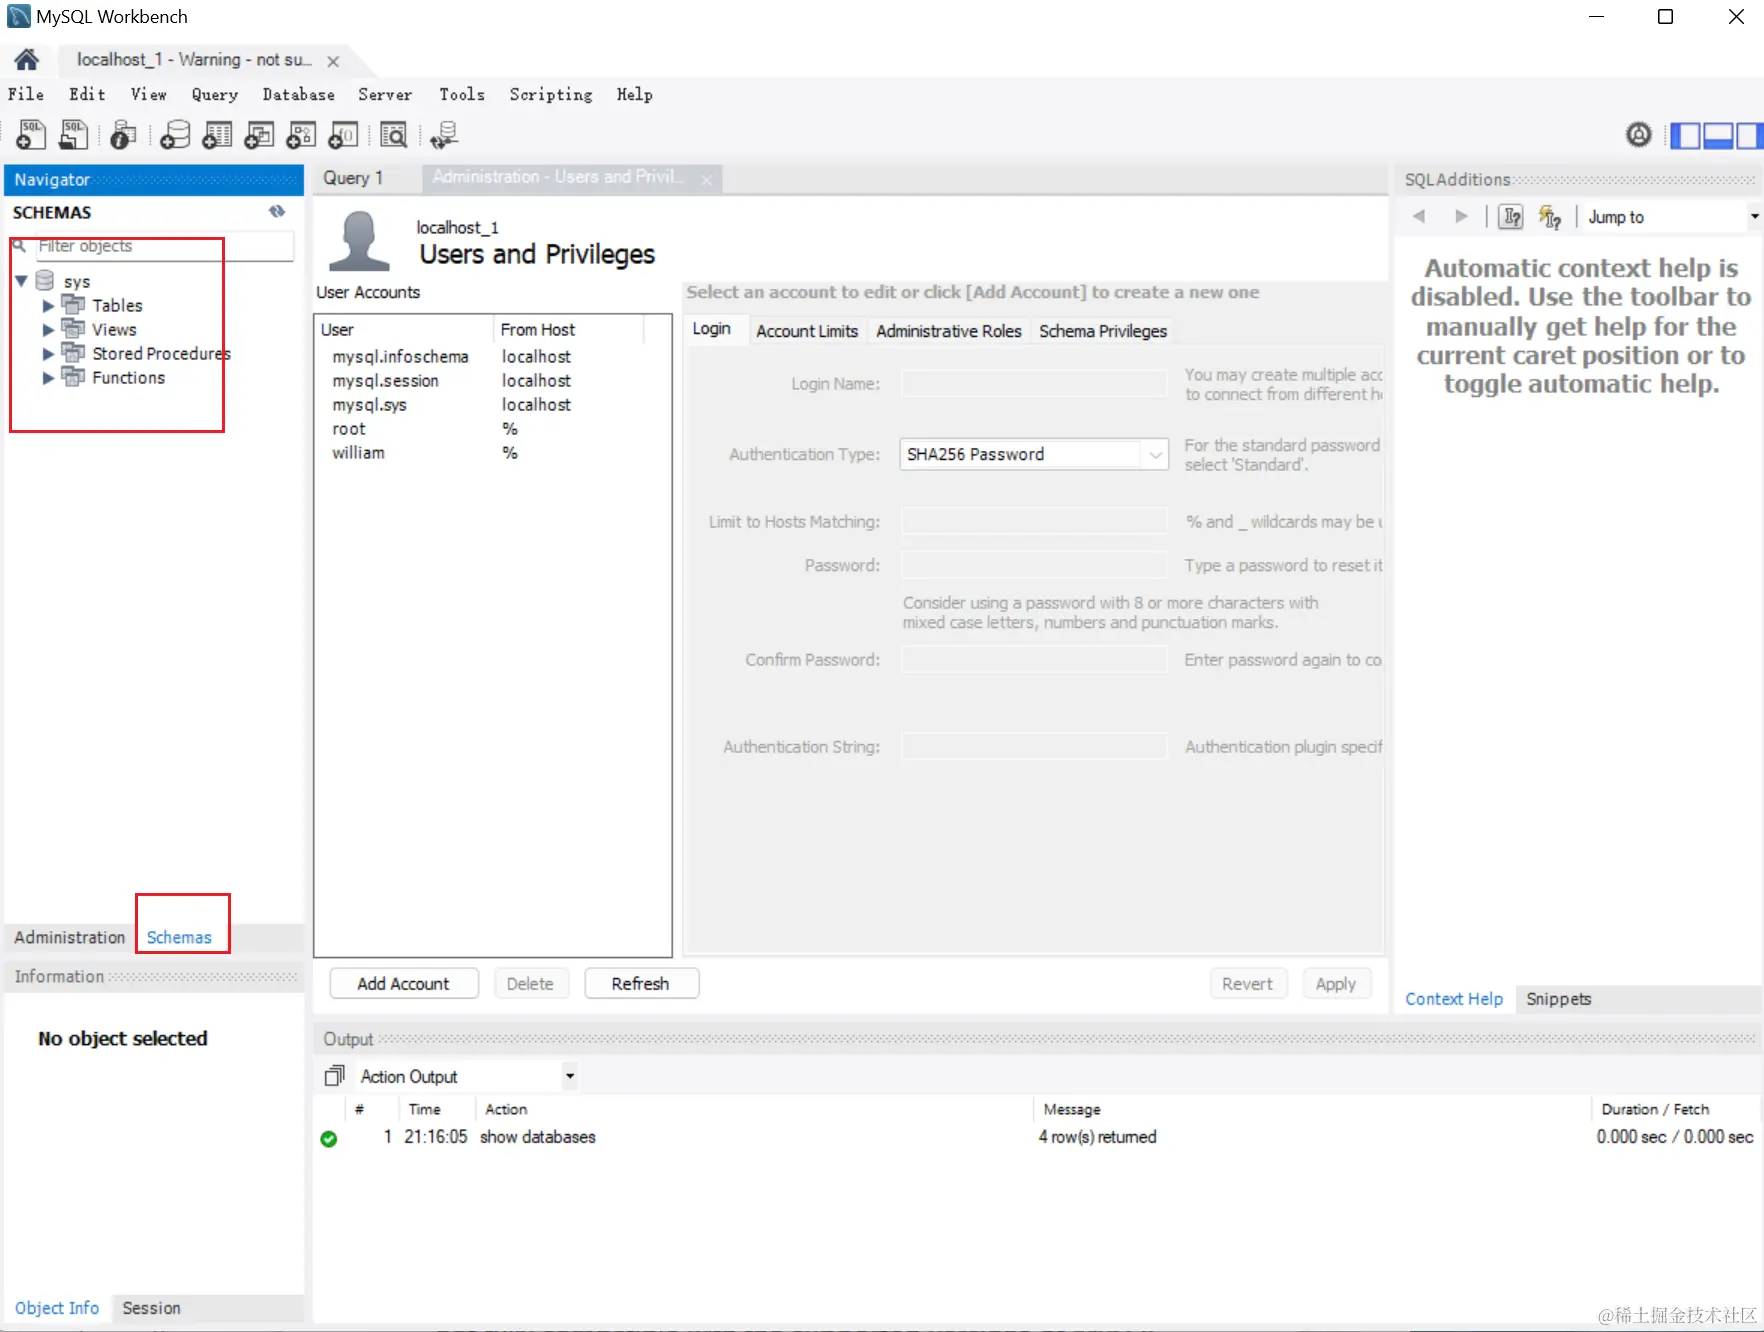Close the Administration - Users and Privileges tab
Image resolution: width=1764 pixels, height=1332 pixels.
point(707,180)
